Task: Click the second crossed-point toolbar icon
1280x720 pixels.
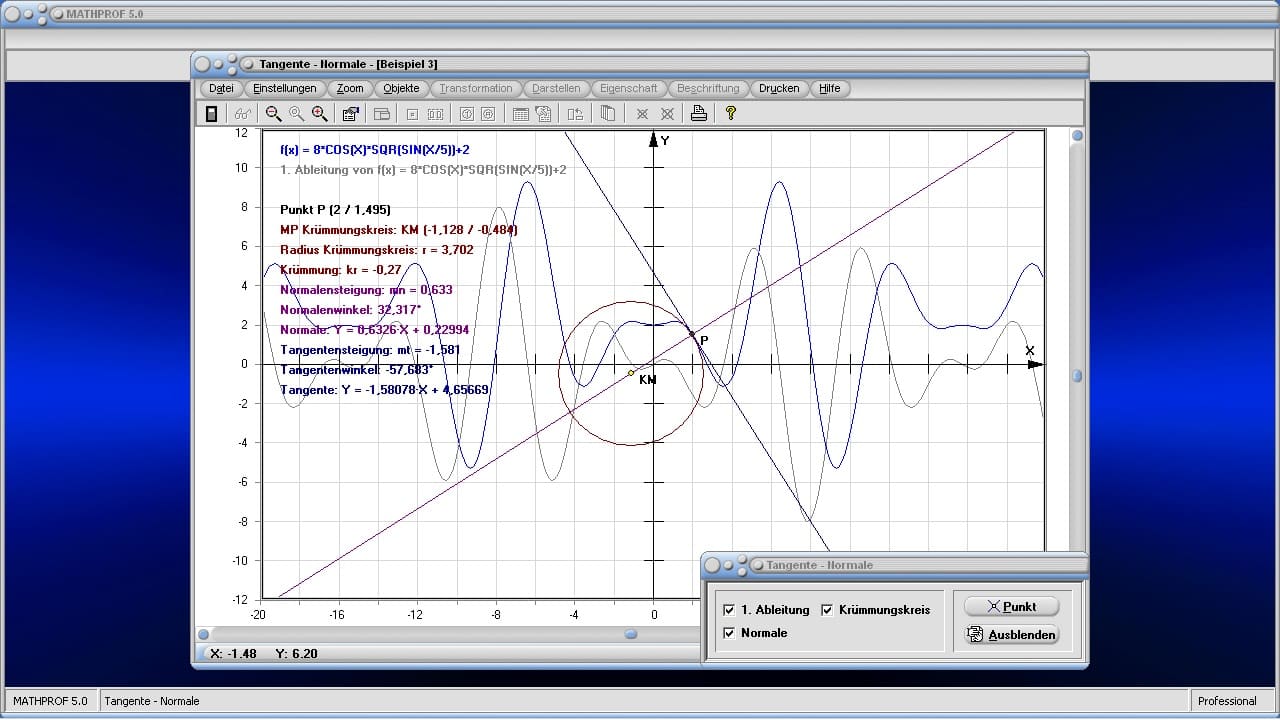Action: click(667, 114)
